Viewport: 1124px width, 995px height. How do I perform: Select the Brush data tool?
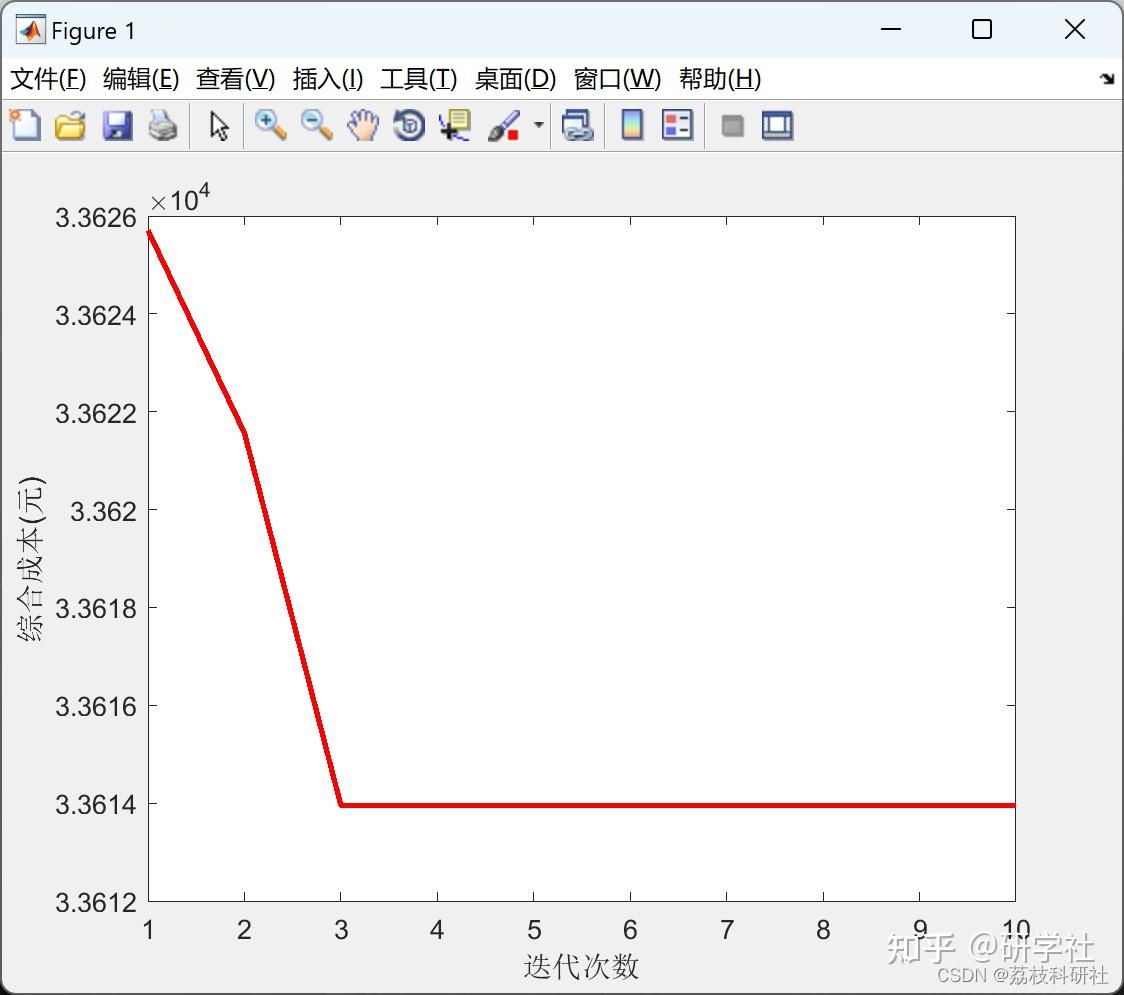tap(504, 125)
